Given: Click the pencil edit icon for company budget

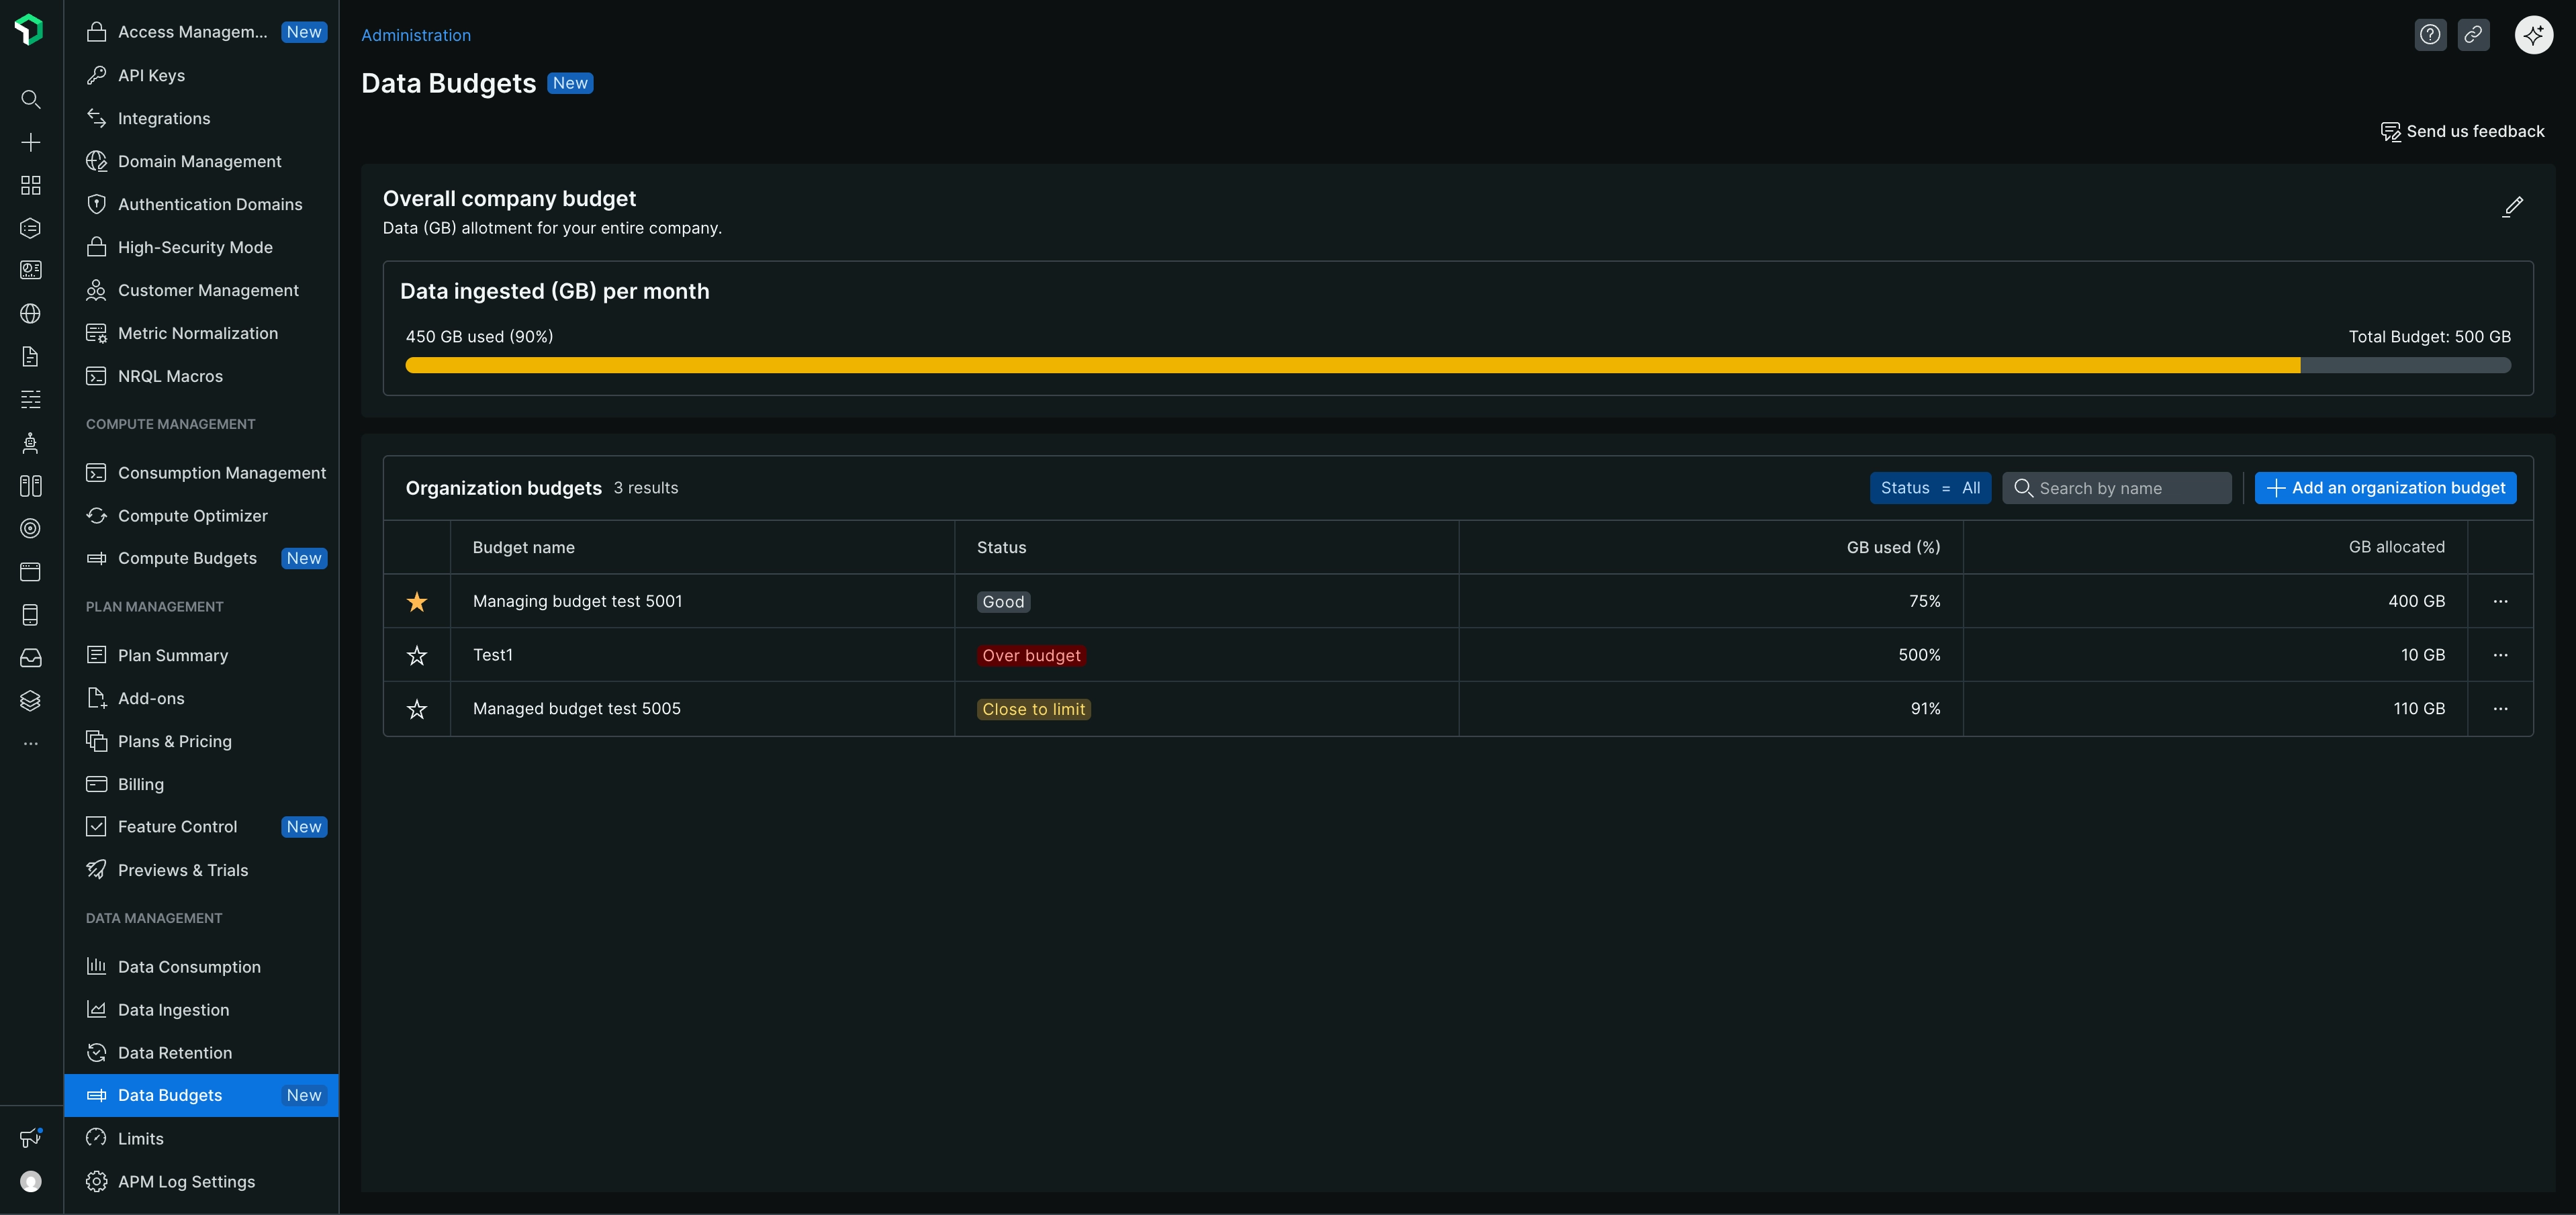Looking at the screenshot, I should pos(2513,207).
